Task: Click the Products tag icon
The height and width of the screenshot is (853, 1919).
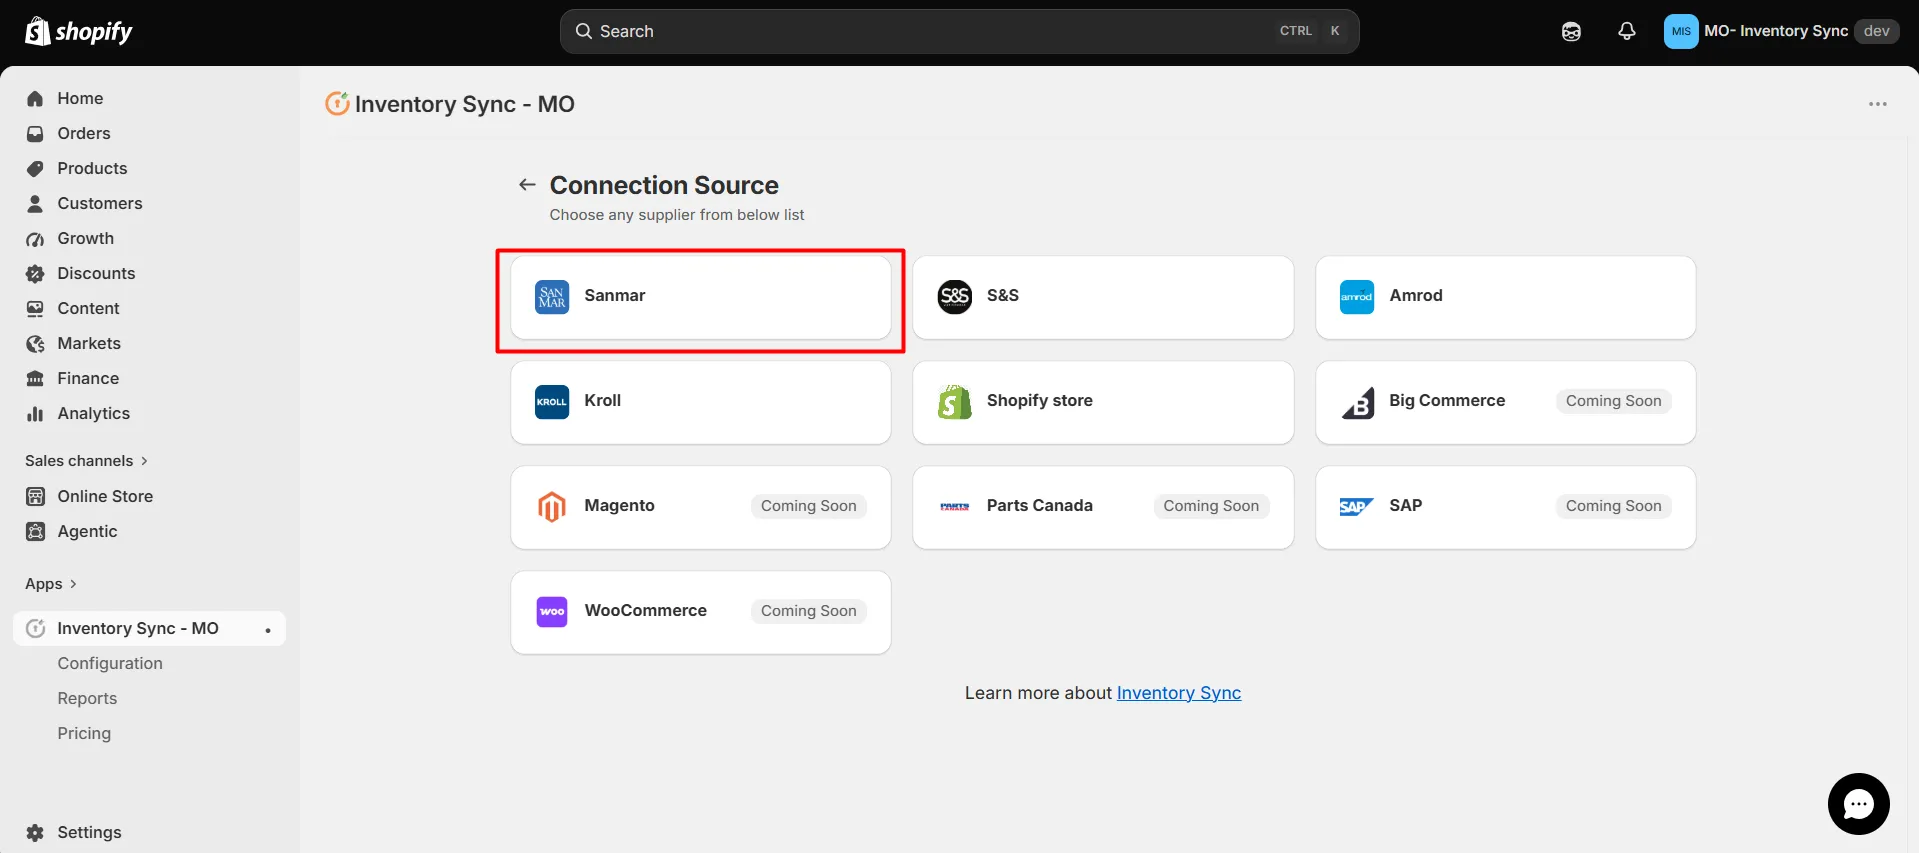Action: coord(35,169)
